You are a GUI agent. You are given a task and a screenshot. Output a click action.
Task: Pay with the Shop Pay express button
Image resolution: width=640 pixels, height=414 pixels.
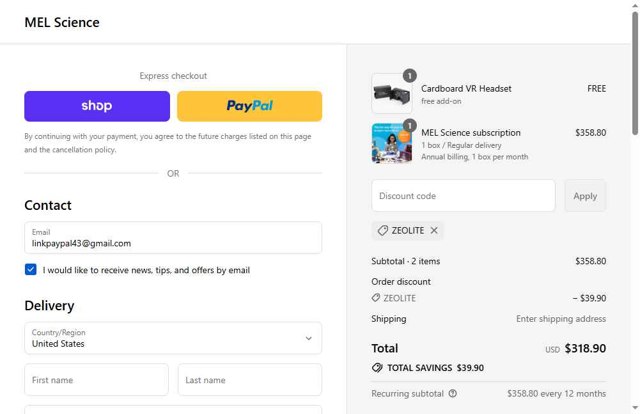(x=97, y=106)
